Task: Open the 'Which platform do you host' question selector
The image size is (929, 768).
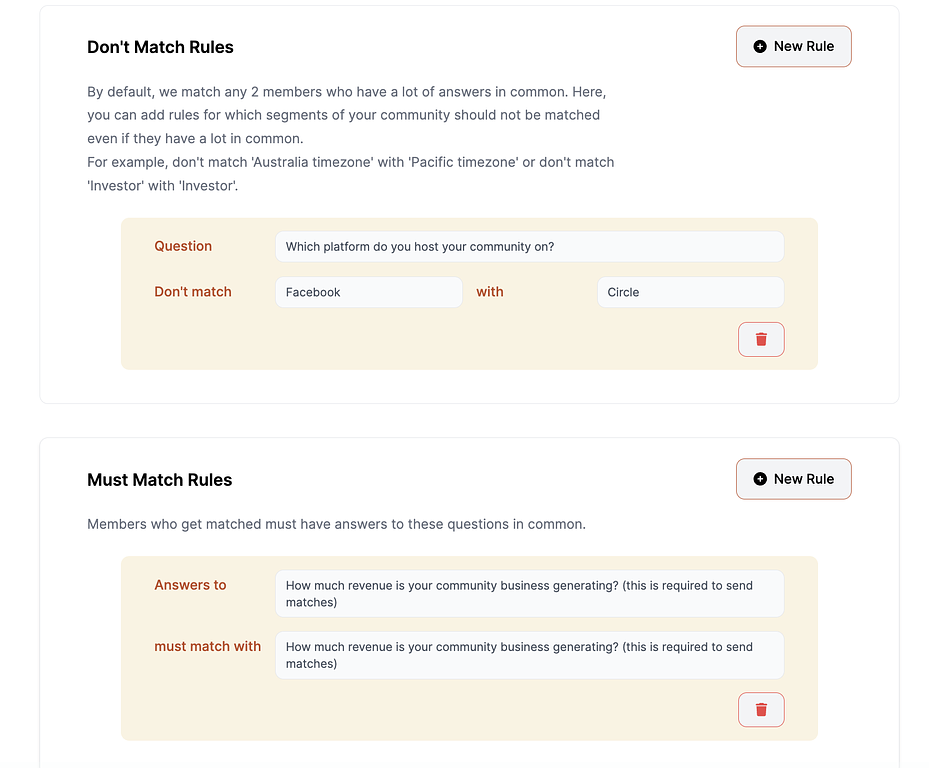Action: [529, 247]
